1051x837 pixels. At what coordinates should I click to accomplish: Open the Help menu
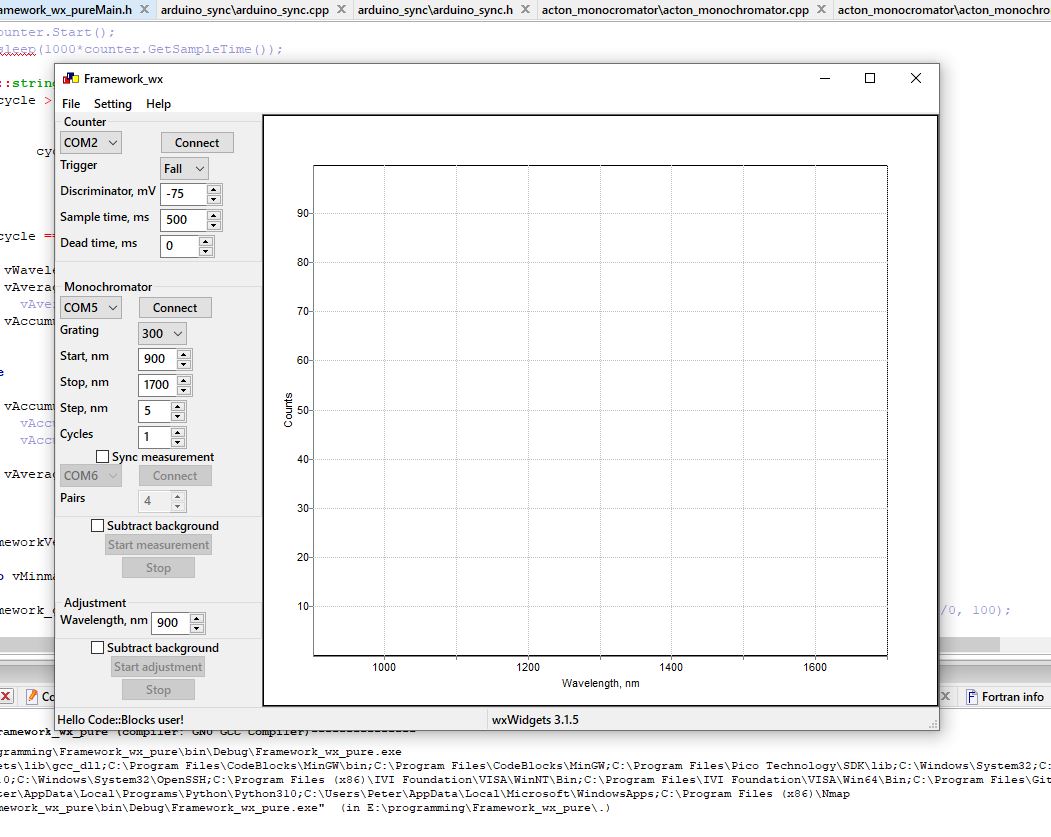click(158, 103)
